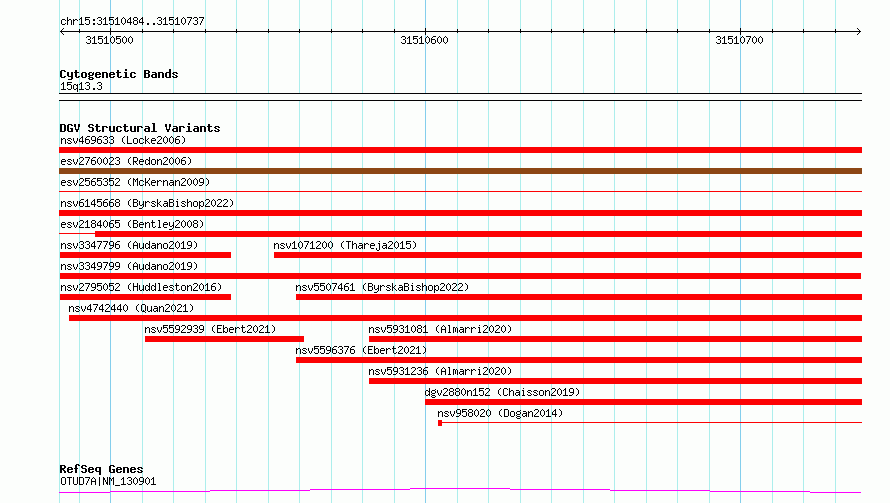Click the Cytogenetic Bands track title
The image size is (890, 503).
pos(119,74)
